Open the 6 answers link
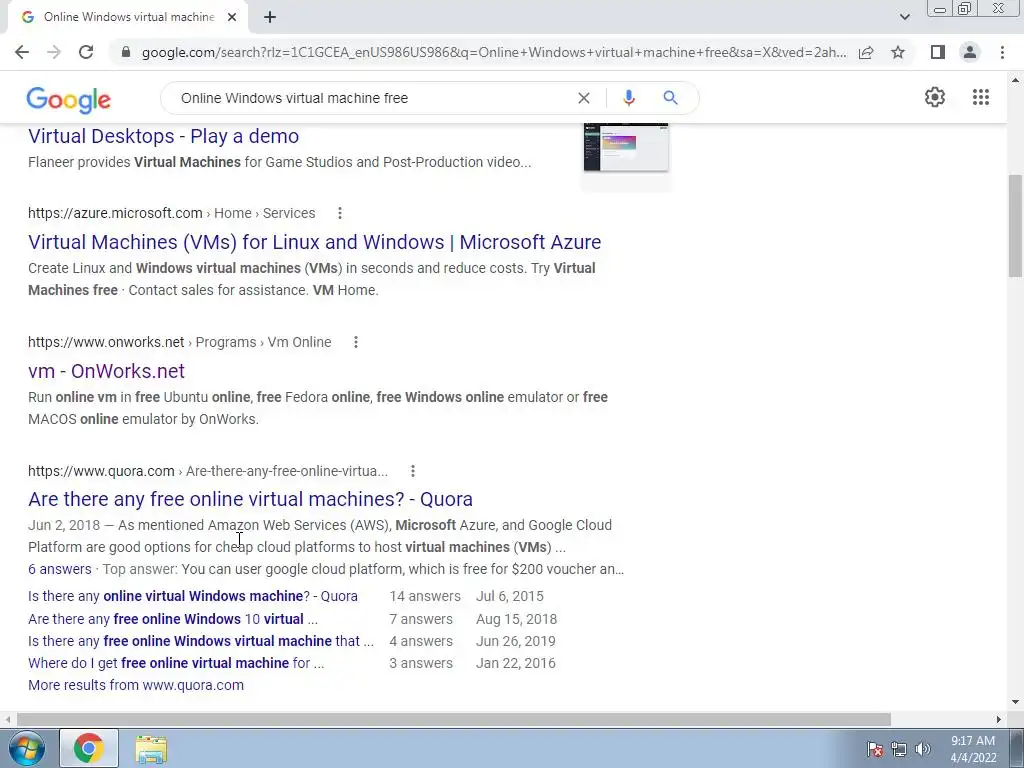The height and width of the screenshot is (768, 1024). [x=59, y=569]
